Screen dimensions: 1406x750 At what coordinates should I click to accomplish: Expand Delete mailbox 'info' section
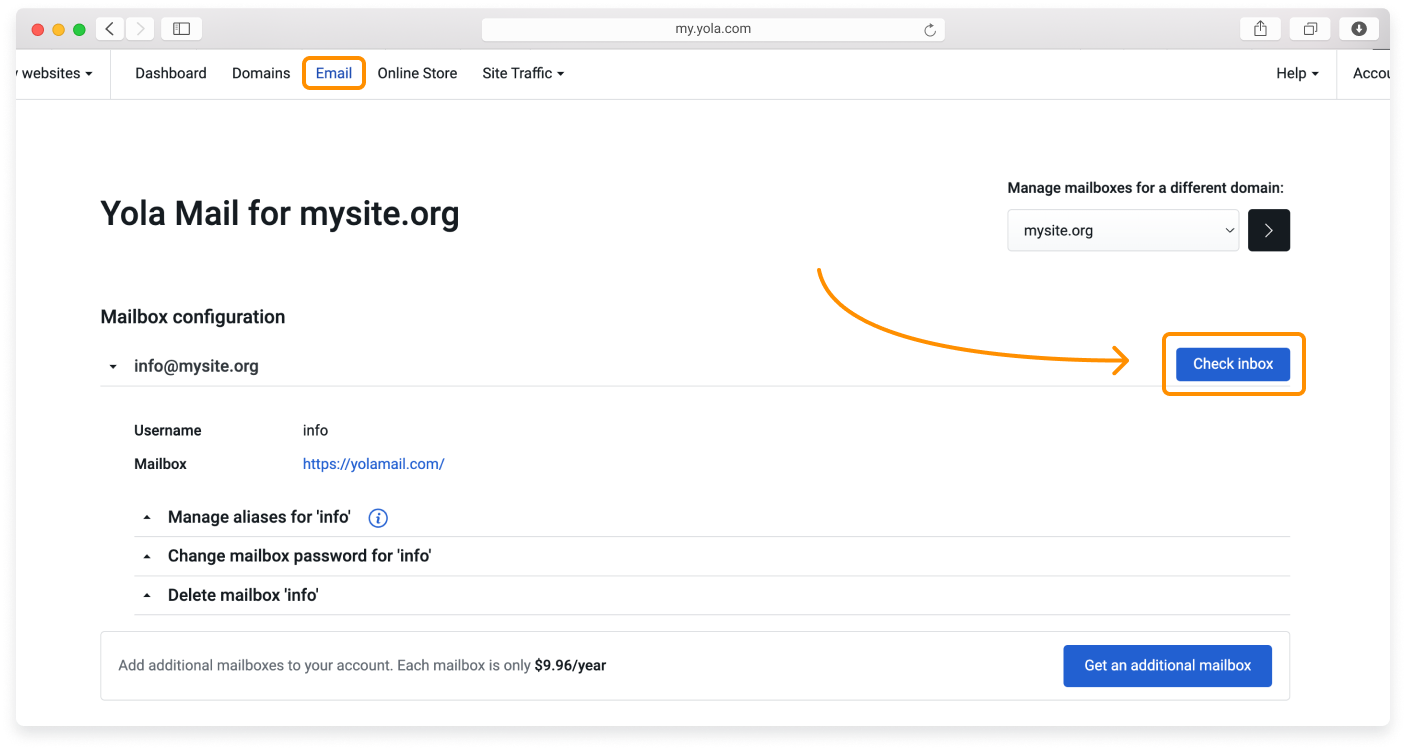coord(243,595)
